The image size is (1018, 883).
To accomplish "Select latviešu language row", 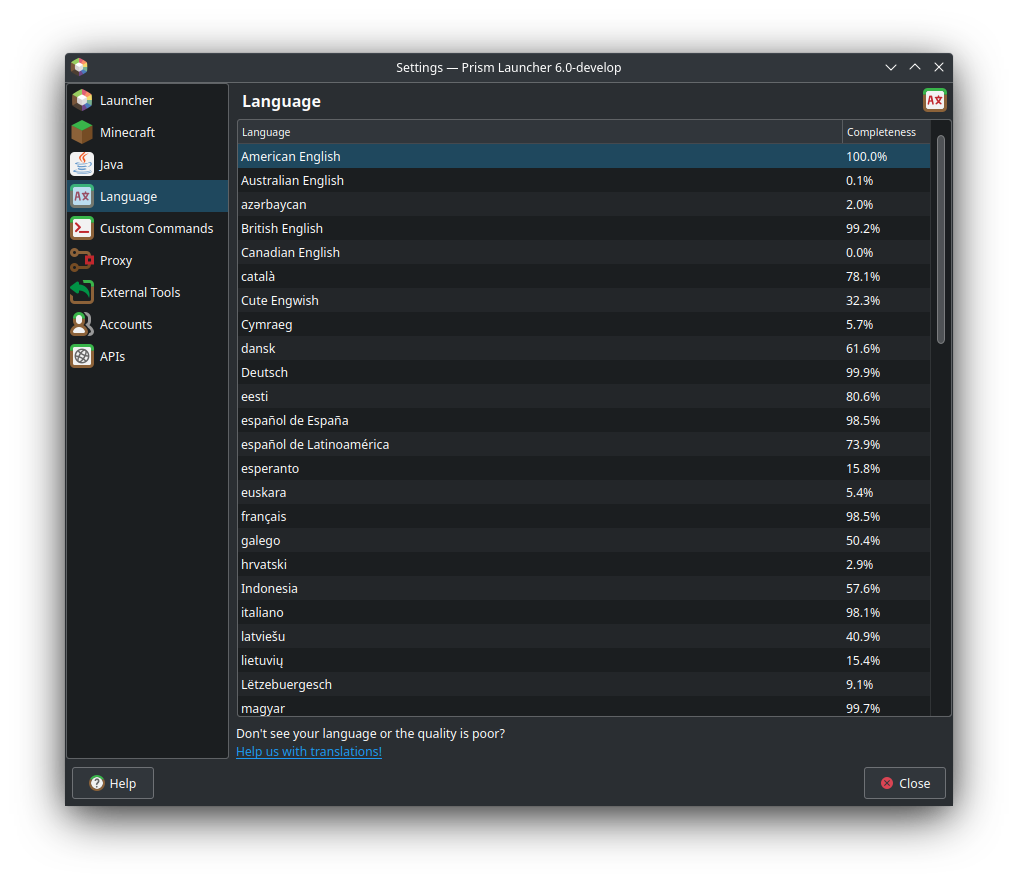I will (584, 637).
